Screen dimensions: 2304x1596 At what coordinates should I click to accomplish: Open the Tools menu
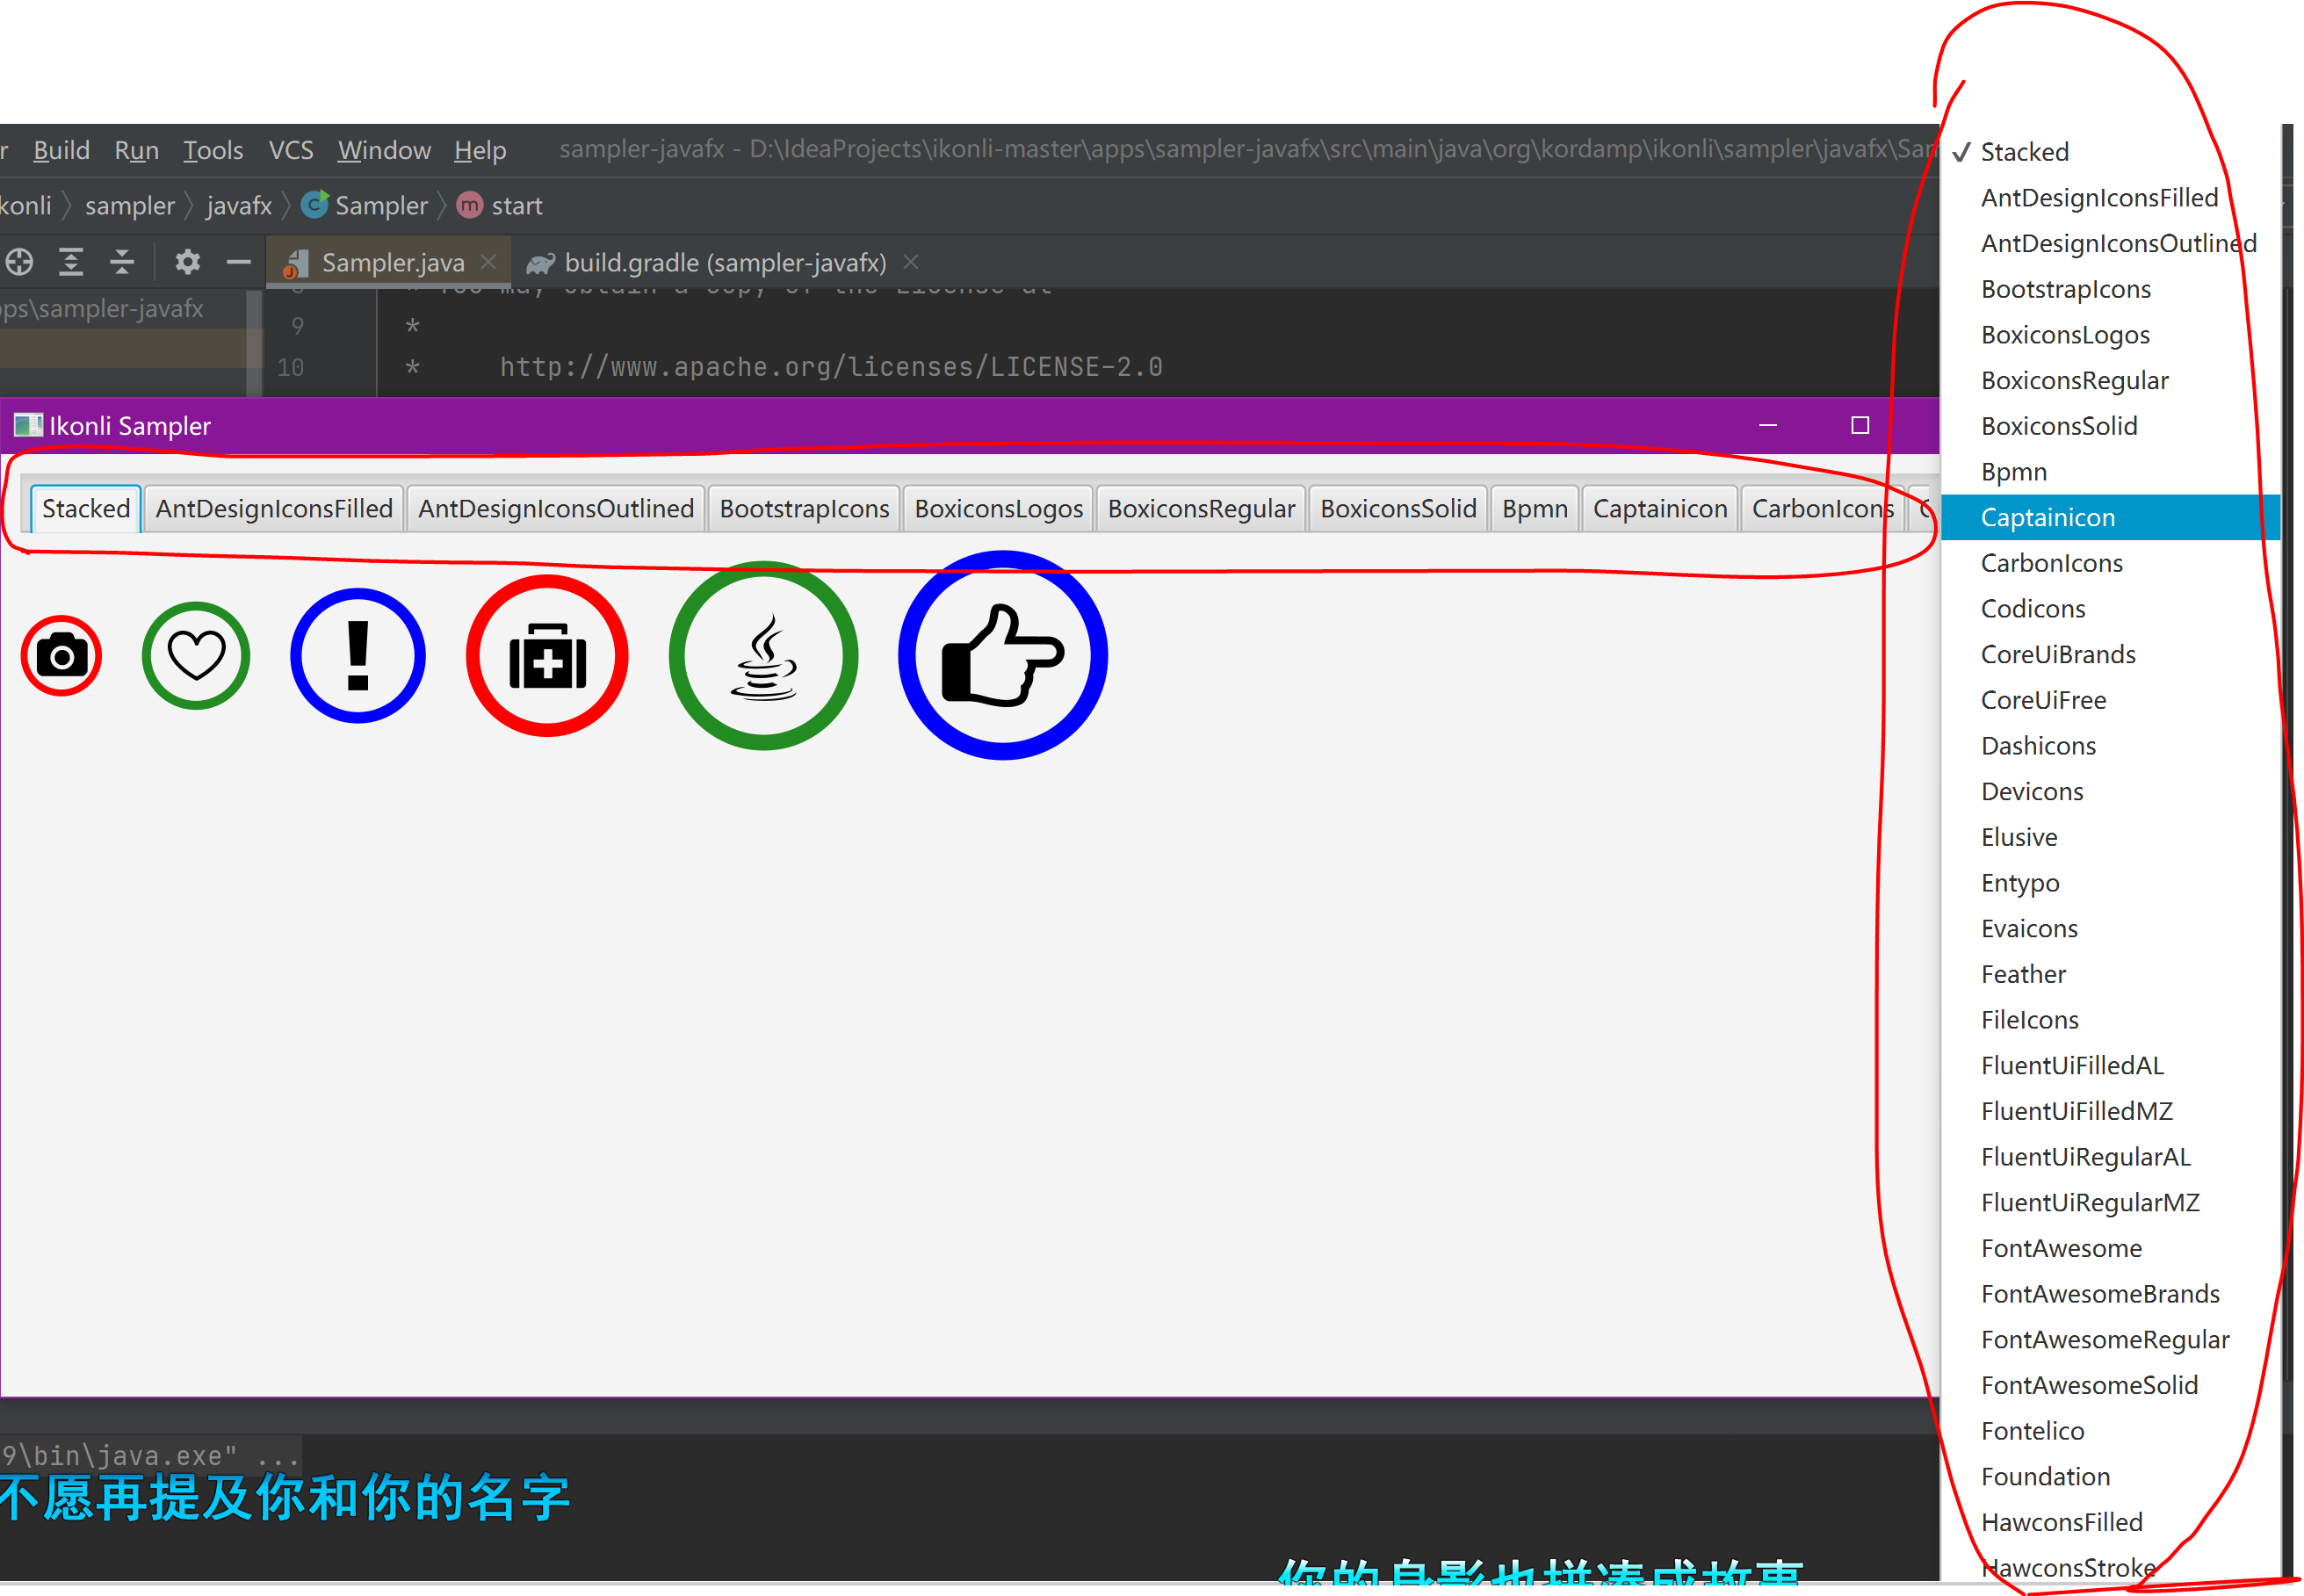click(x=213, y=150)
